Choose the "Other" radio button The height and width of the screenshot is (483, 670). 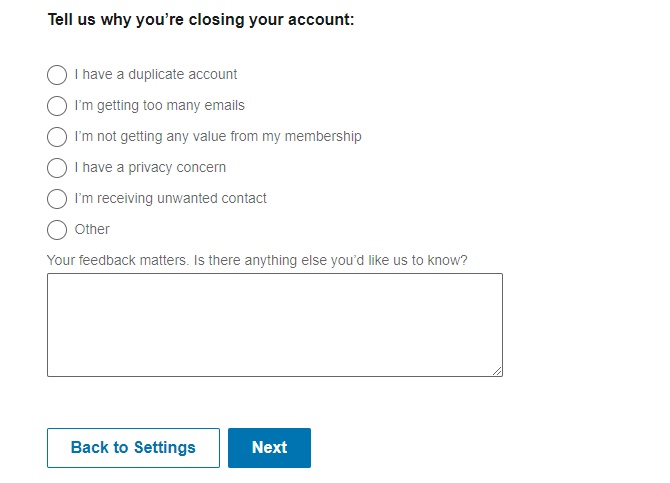click(57, 230)
